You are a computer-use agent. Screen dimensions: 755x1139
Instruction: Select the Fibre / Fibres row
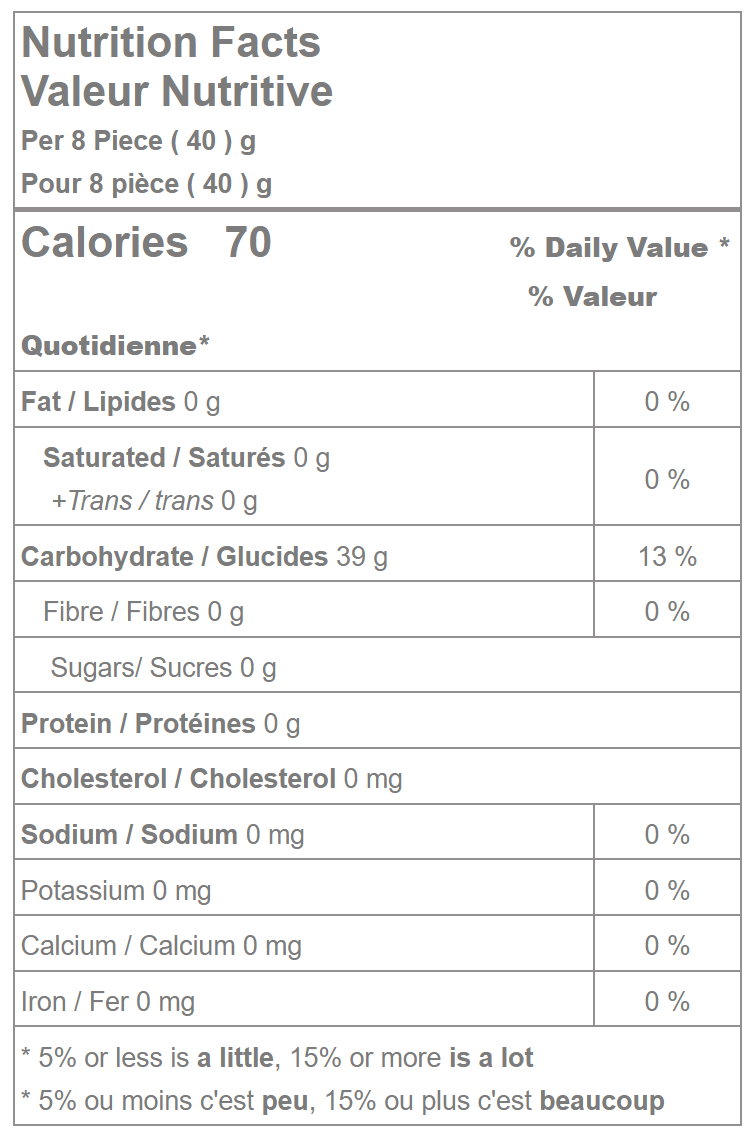coord(143,612)
